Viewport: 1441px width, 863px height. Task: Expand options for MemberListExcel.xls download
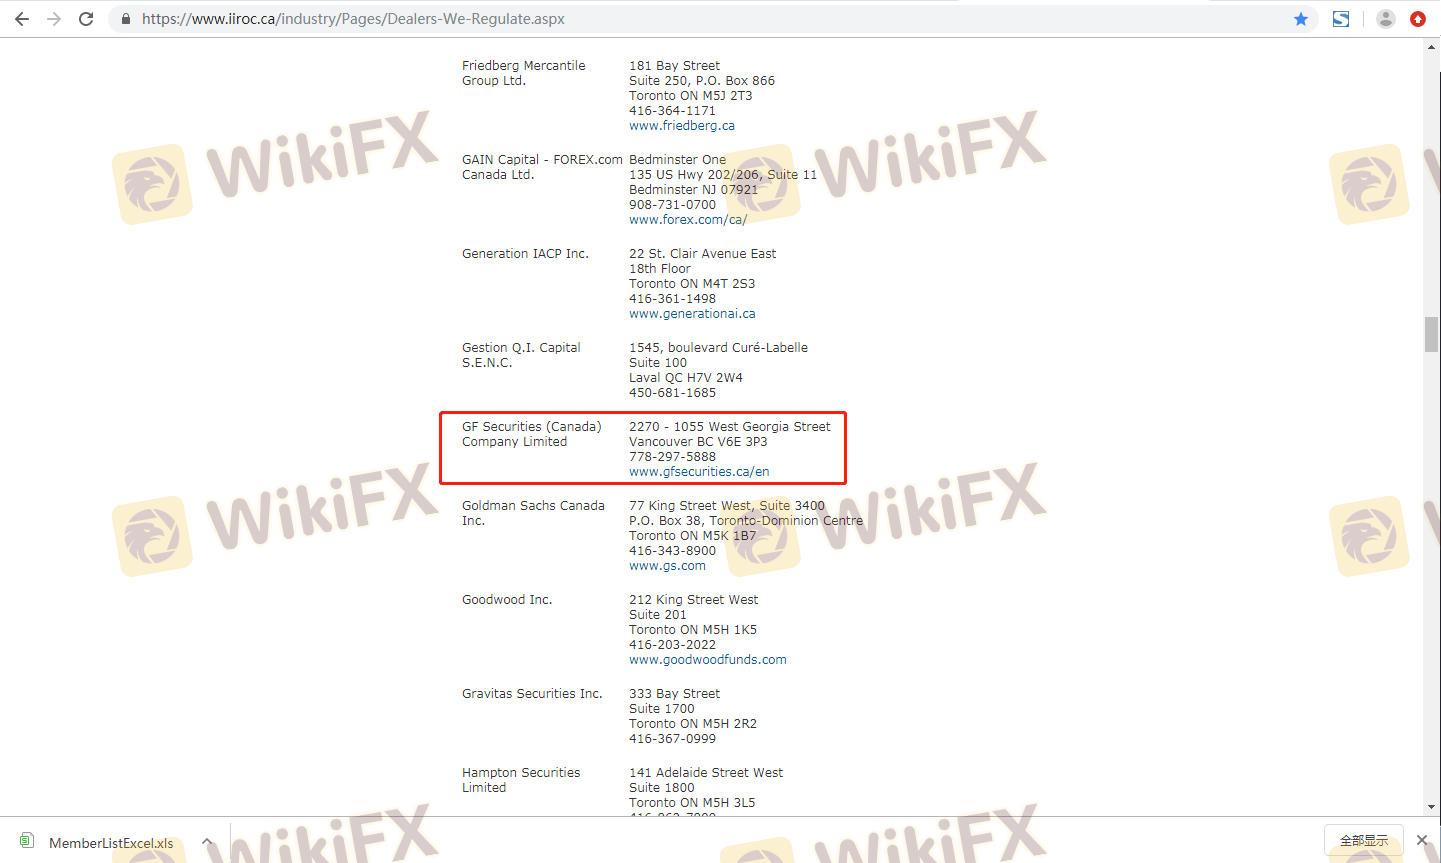point(207,842)
